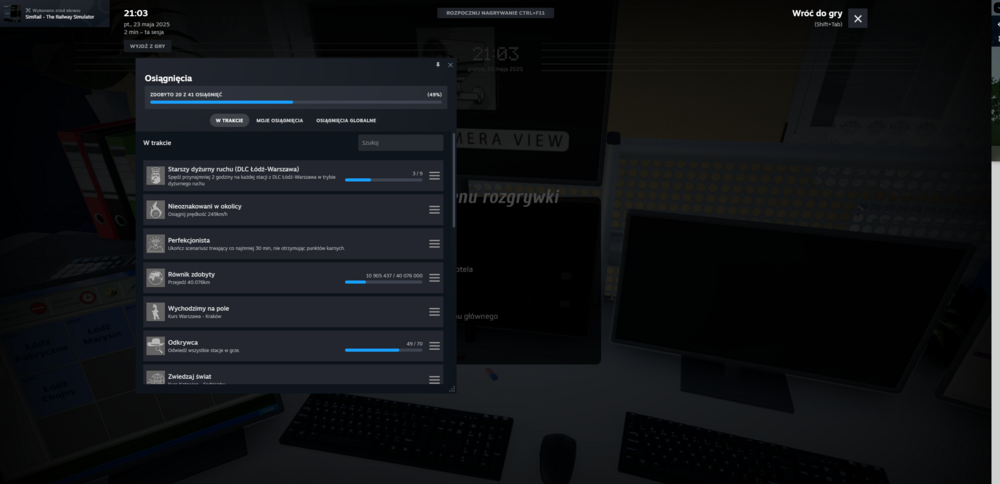Click hamburger handle on Wychodzimy na pole row
This screenshot has width=1000, height=484.
(434, 312)
